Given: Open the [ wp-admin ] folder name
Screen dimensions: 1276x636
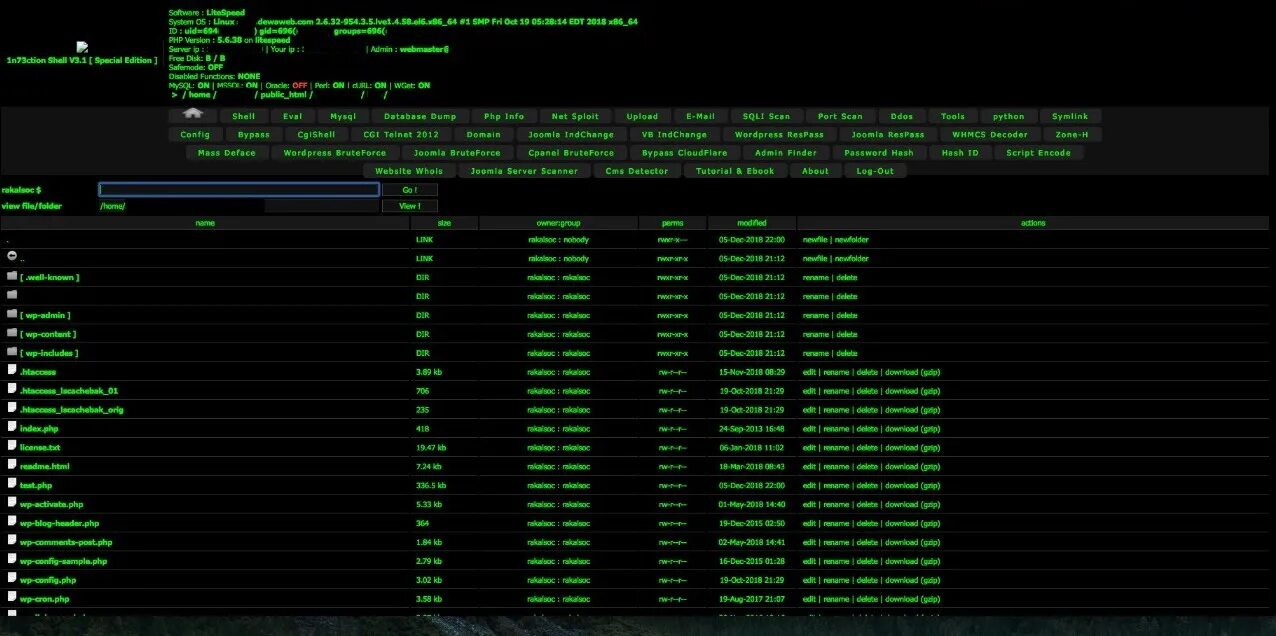Looking at the screenshot, I should click(45, 315).
